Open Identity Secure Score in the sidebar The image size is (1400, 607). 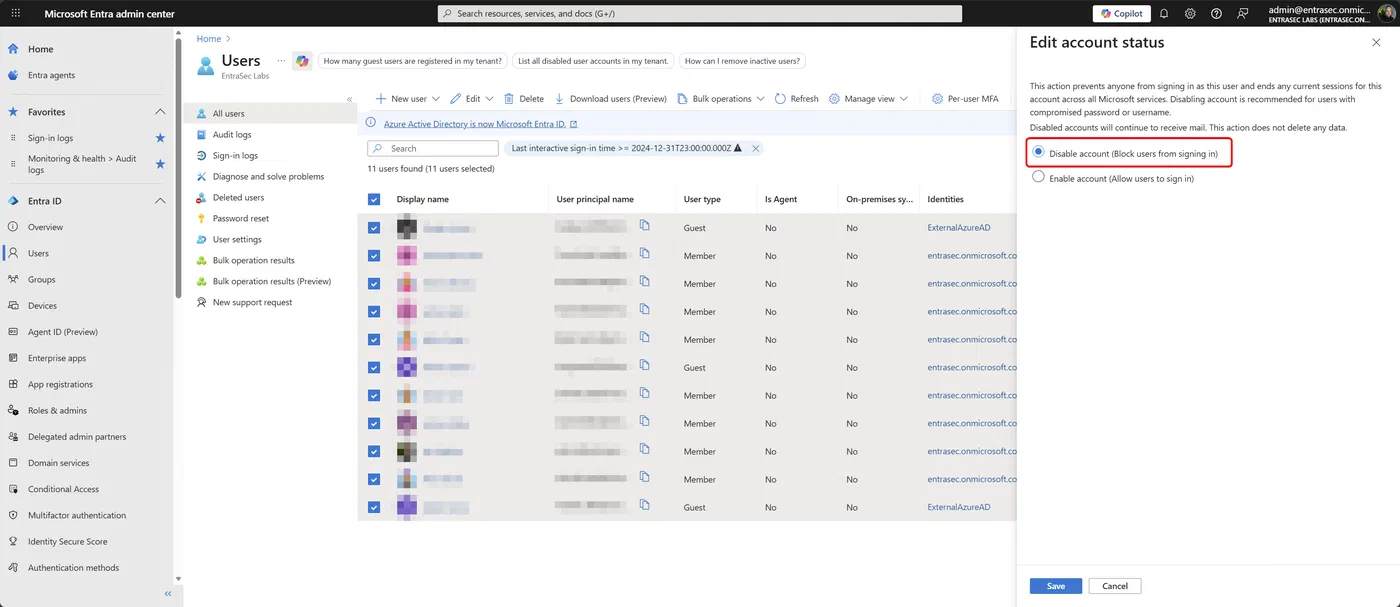coord(67,542)
